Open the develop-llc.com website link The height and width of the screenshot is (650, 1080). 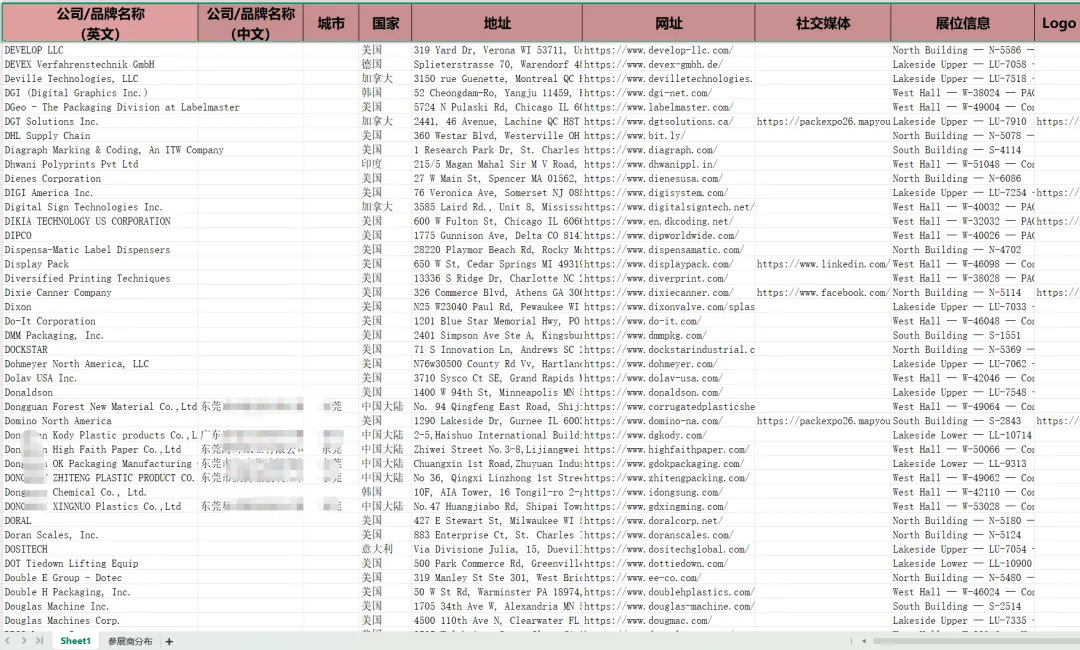coord(658,50)
